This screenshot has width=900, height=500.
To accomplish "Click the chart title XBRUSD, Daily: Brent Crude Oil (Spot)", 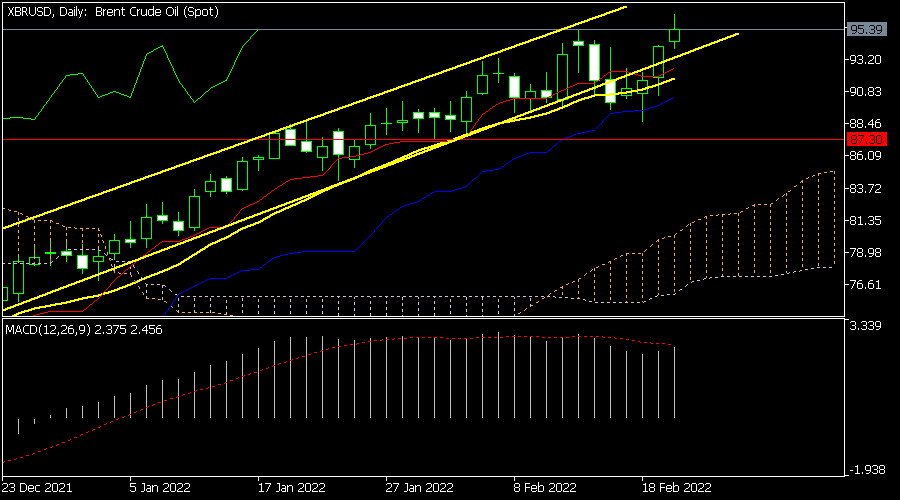I will [x=113, y=11].
